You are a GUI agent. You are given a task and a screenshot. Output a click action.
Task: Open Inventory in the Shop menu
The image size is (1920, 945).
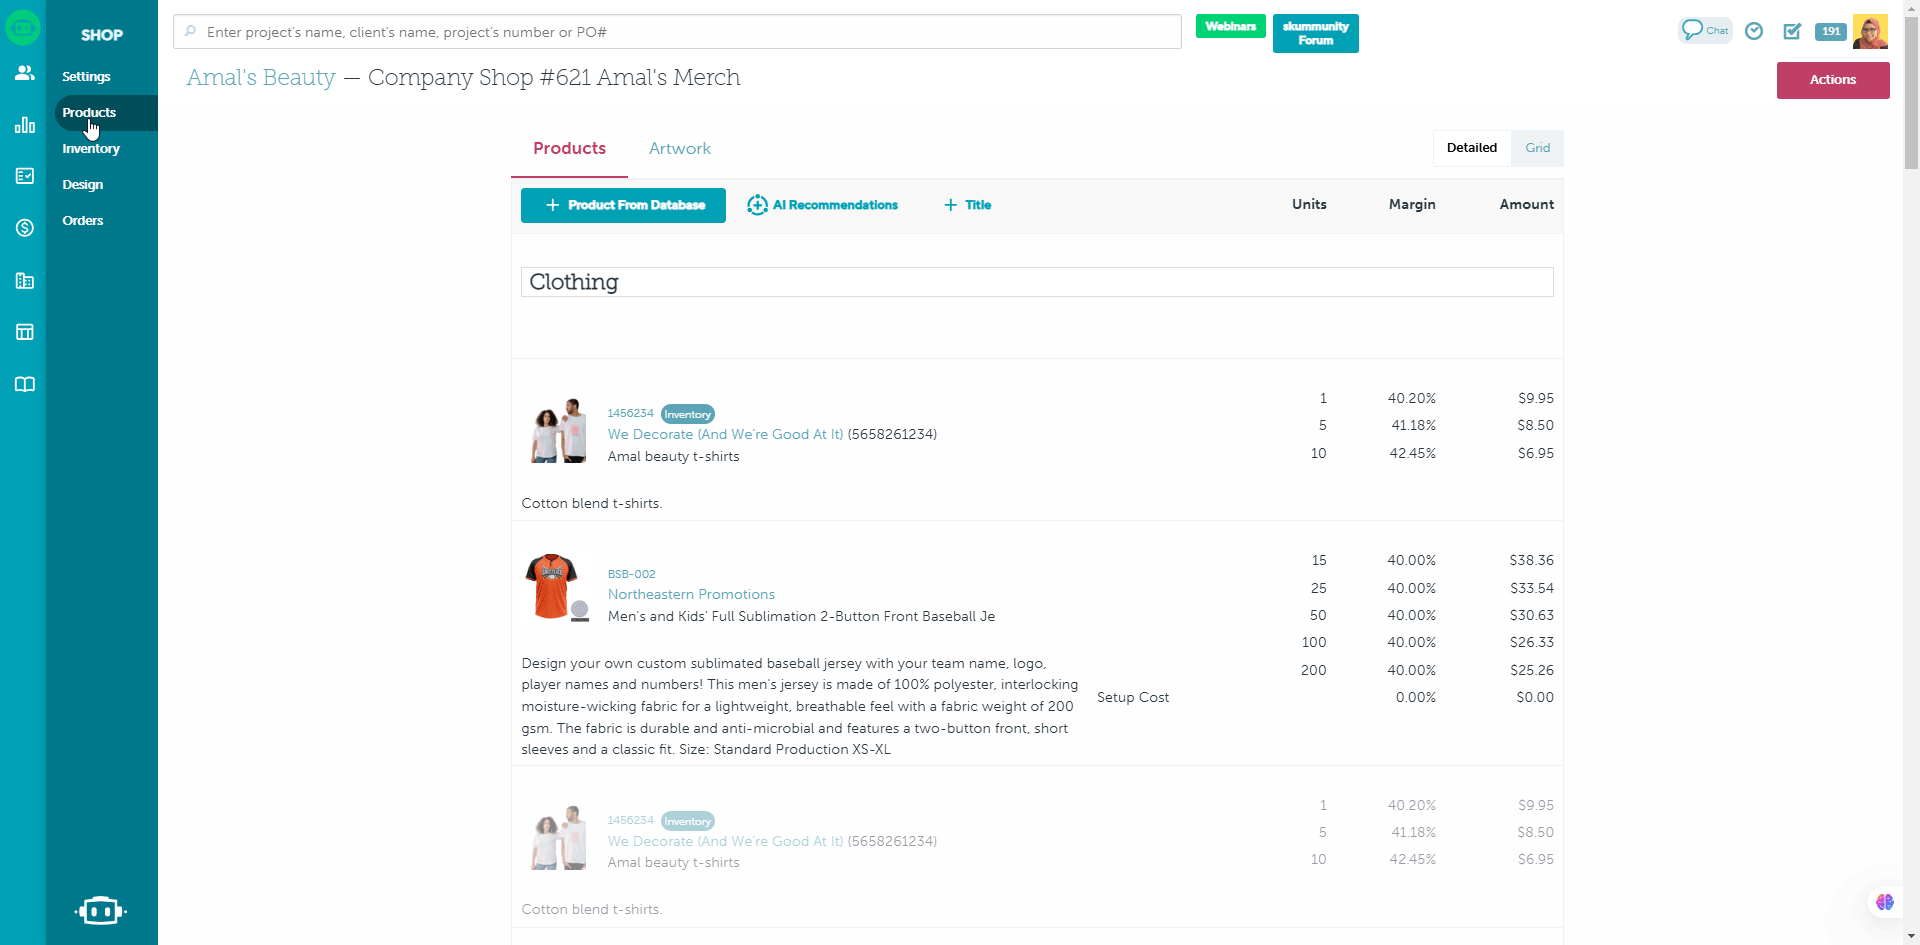coord(91,149)
